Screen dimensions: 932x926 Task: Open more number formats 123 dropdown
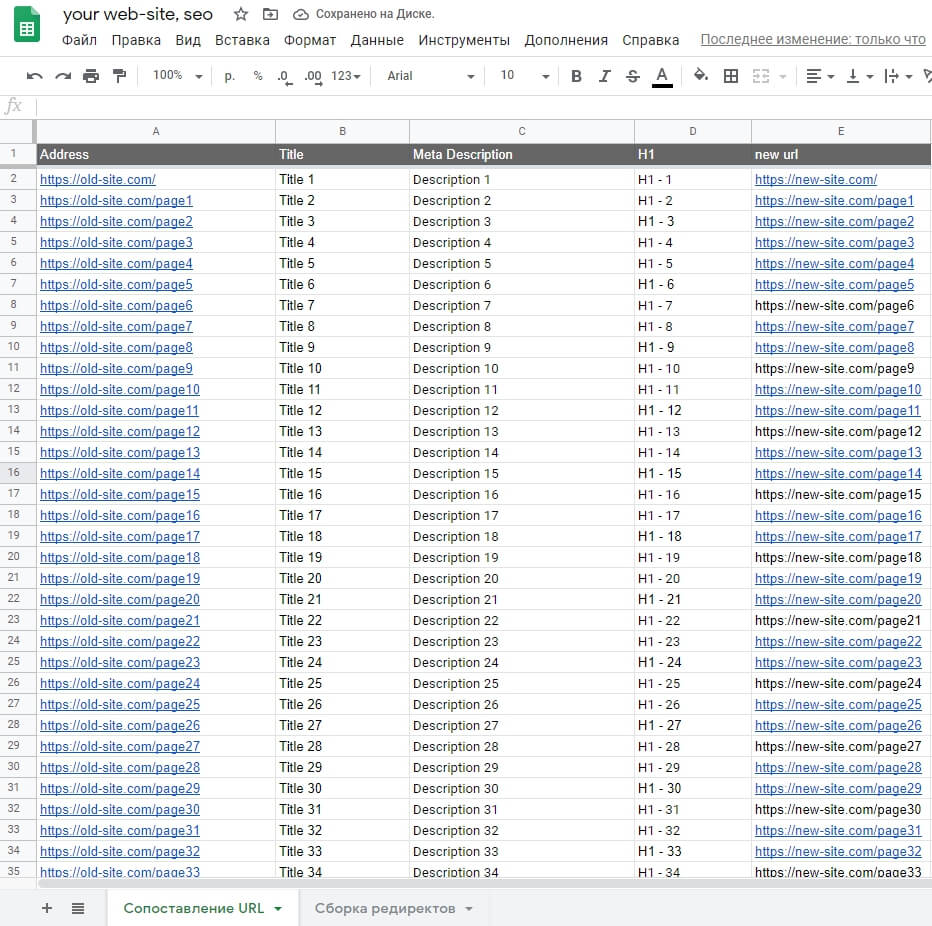(x=346, y=76)
